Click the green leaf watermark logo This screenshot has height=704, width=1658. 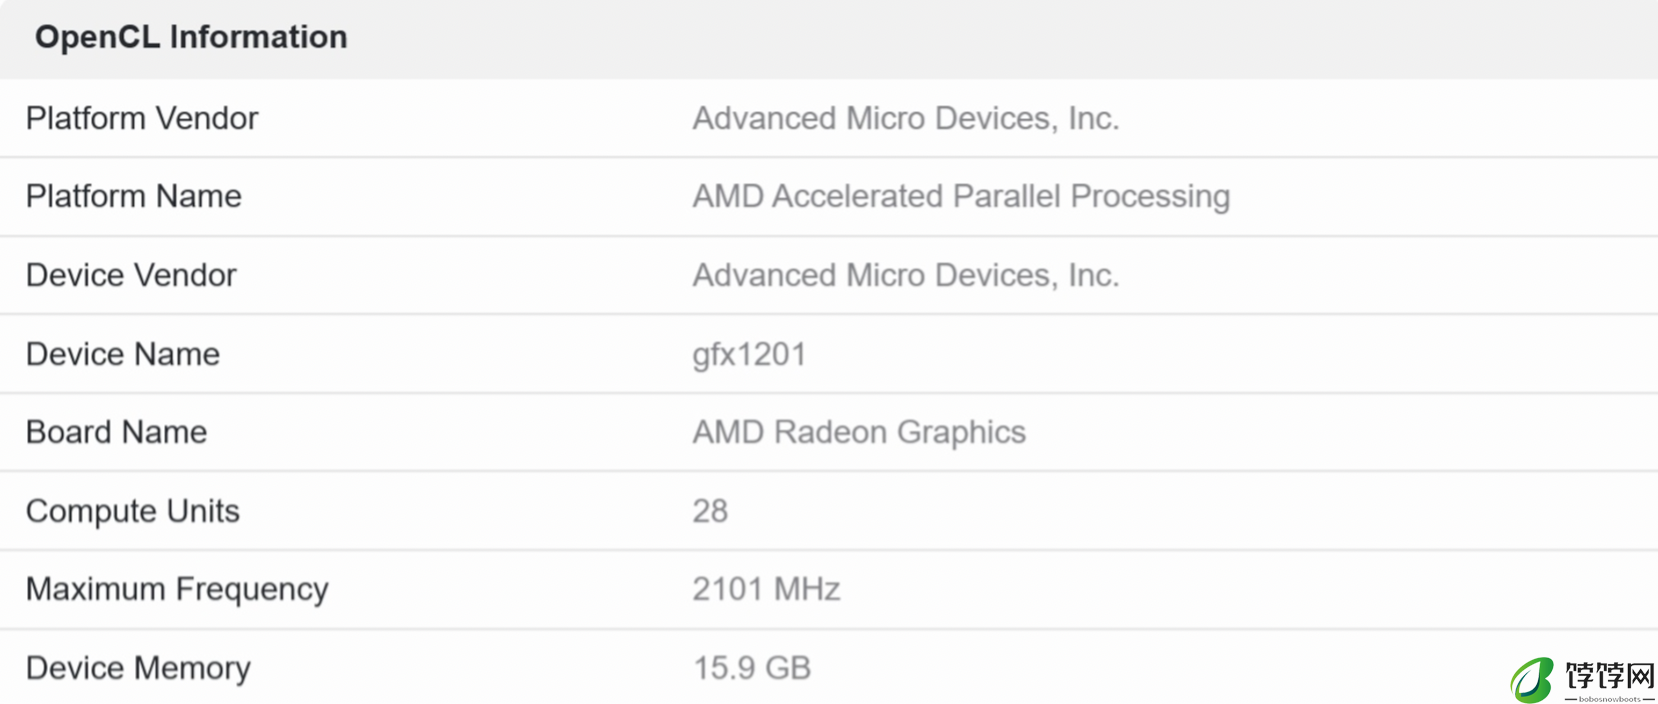(1532, 680)
